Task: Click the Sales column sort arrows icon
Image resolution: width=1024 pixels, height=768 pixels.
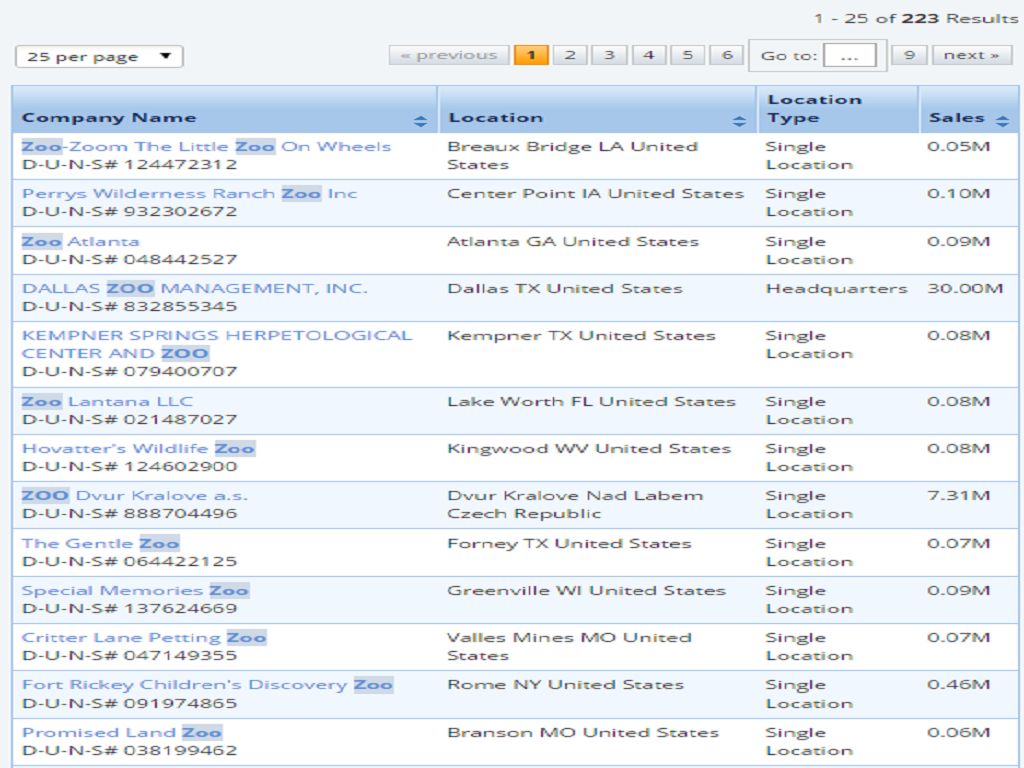Action: (1003, 119)
